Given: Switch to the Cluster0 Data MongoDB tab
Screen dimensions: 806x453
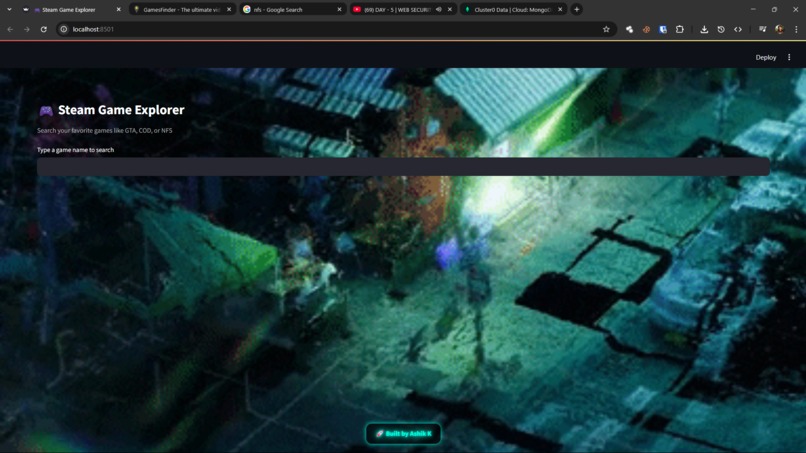Looking at the screenshot, I should [511, 9].
